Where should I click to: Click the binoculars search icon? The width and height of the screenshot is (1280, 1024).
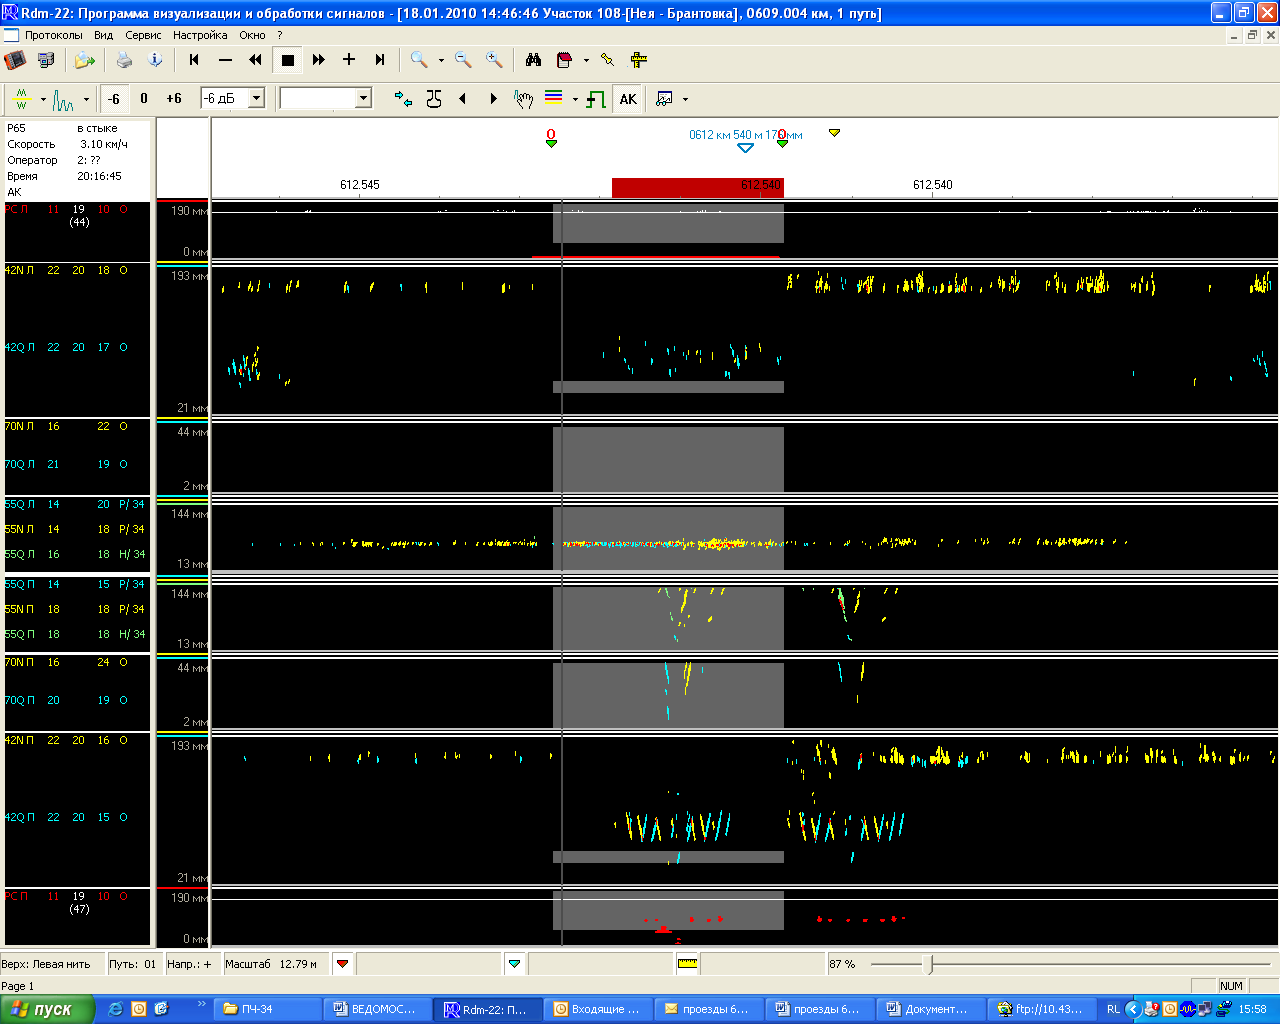(533, 60)
